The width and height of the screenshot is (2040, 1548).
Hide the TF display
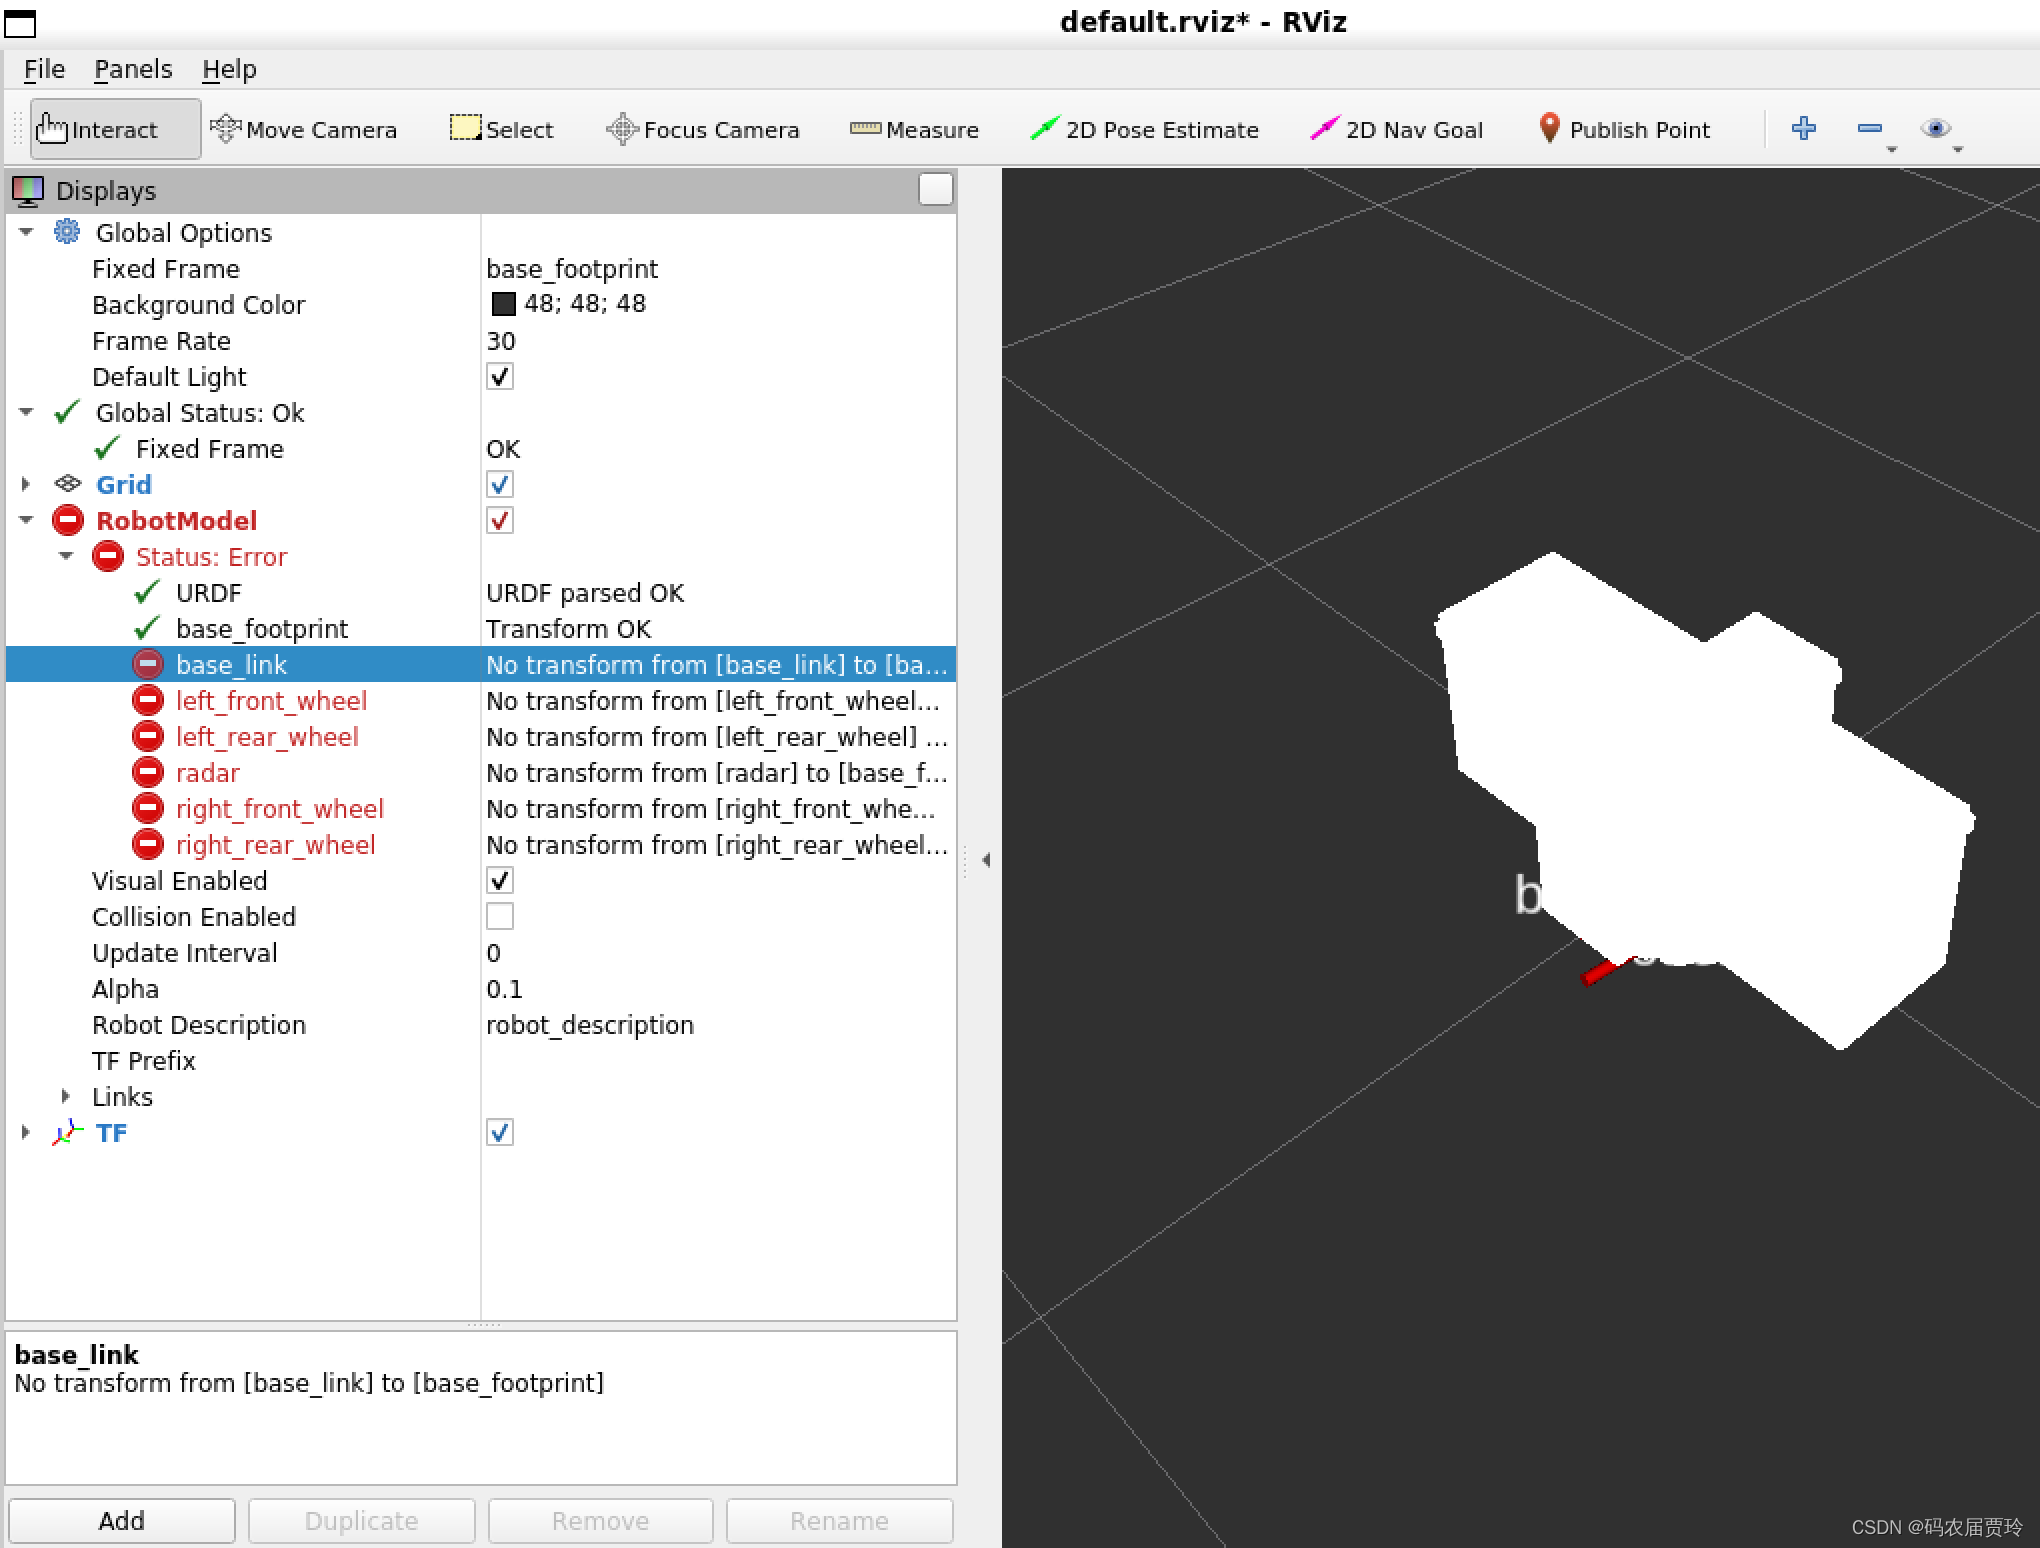[x=499, y=1132]
